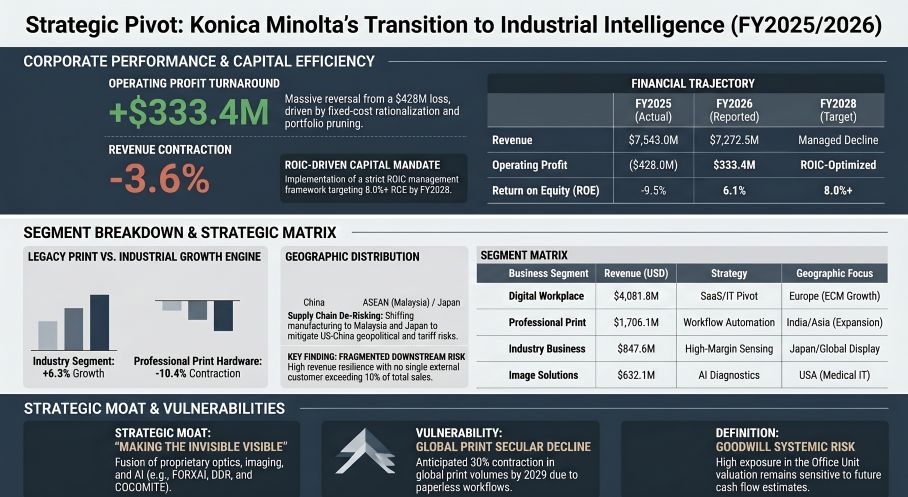
Task: Click the '$1,706.1M' revenue cell
Action: [x=636, y=323]
